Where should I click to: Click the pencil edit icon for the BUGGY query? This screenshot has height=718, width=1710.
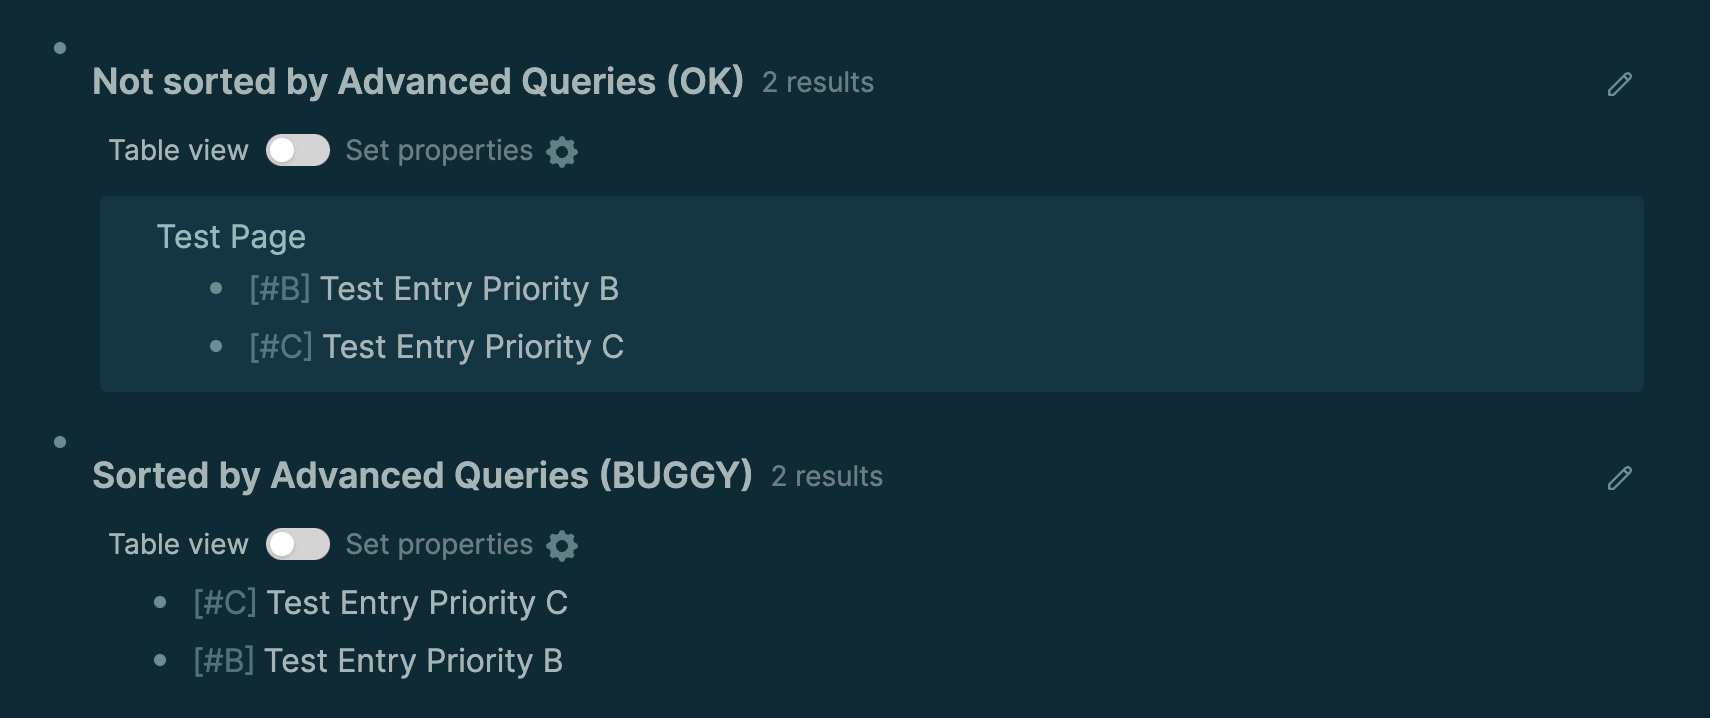coord(1621,479)
